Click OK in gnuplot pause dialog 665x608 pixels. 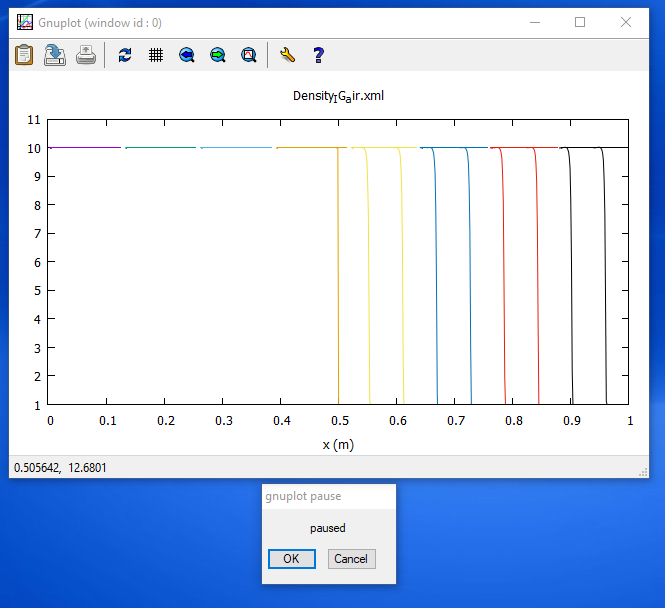point(292,559)
